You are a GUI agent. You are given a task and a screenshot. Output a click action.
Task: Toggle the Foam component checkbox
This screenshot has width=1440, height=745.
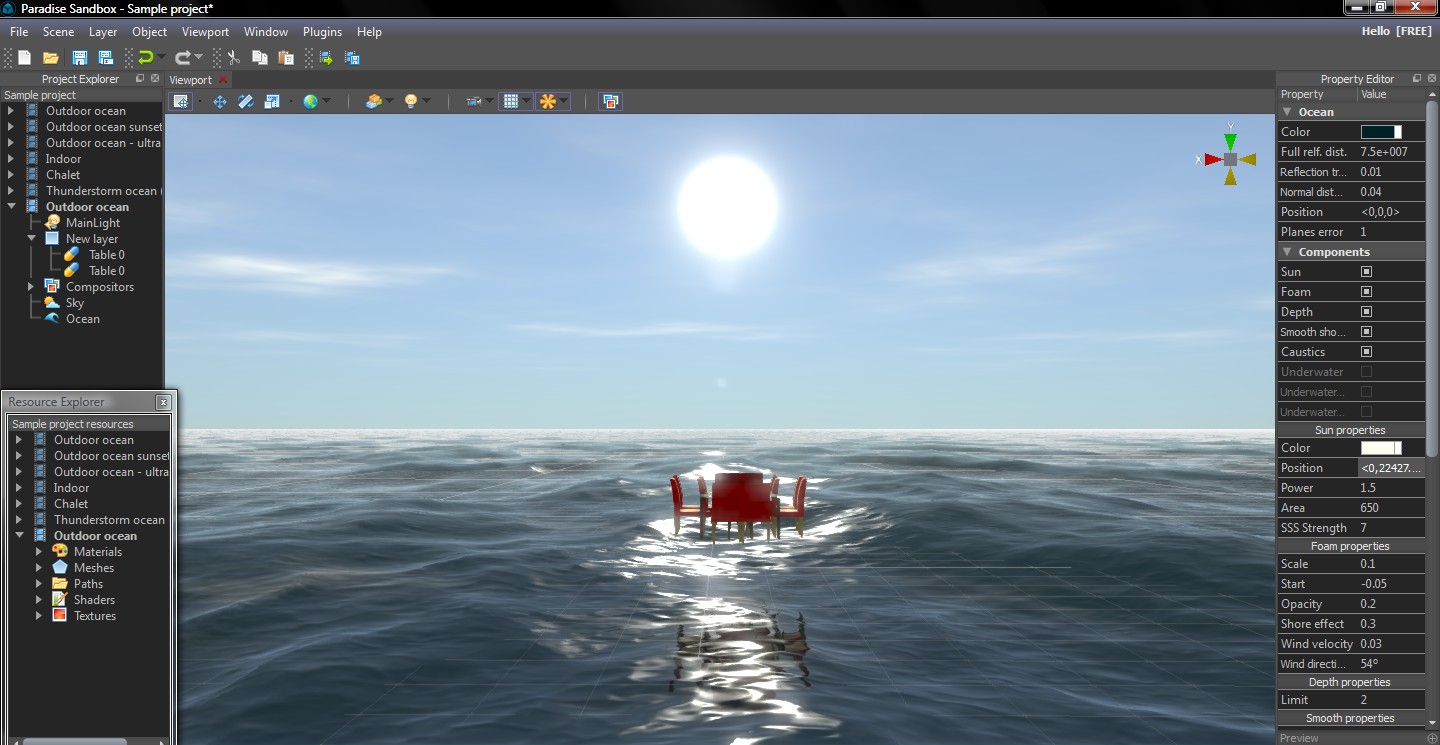pos(1366,292)
